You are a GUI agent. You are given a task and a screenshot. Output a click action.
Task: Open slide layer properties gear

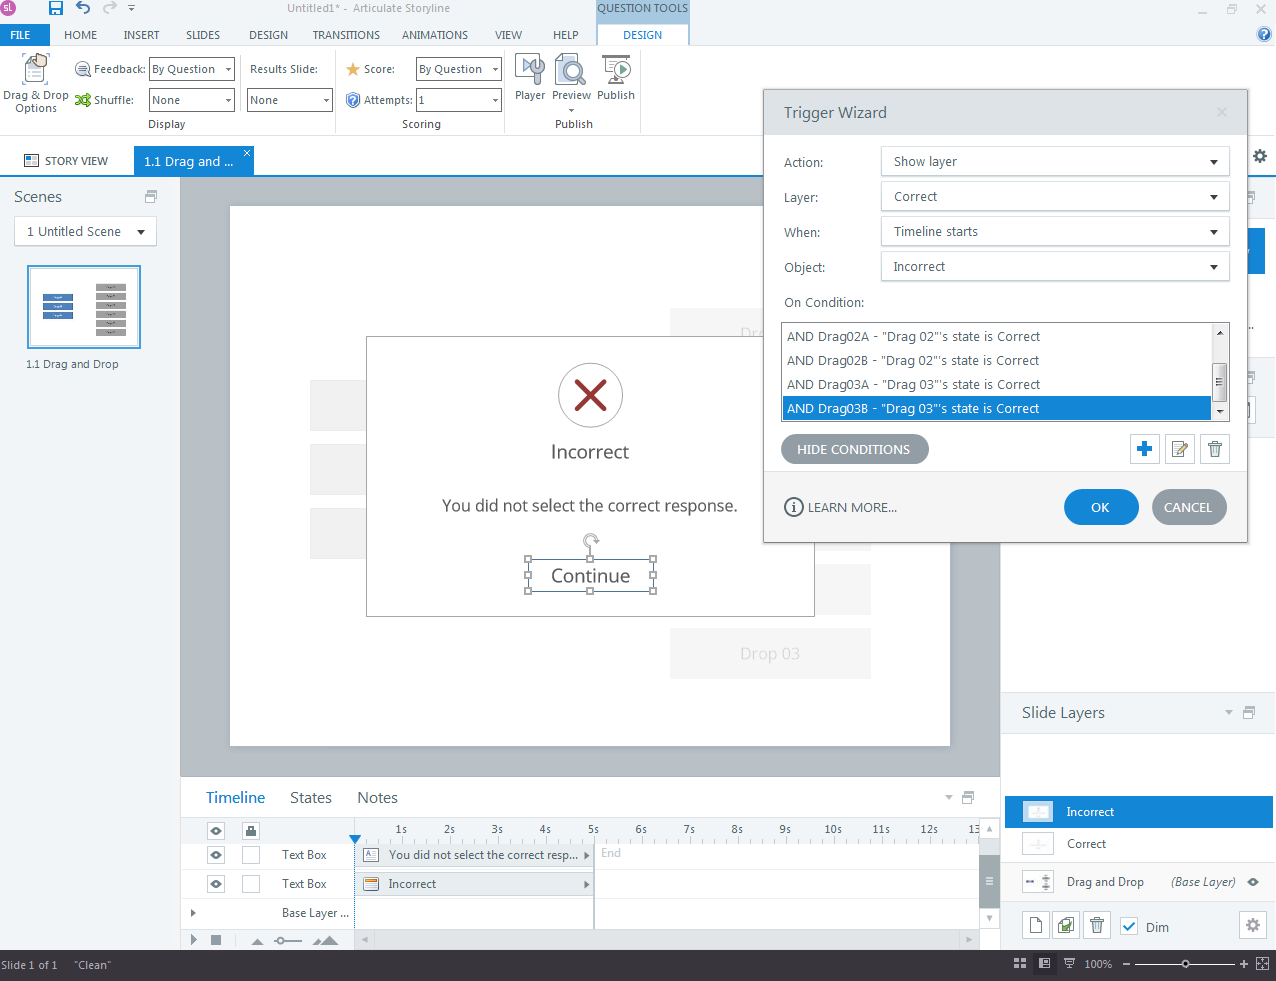tap(1252, 926)
